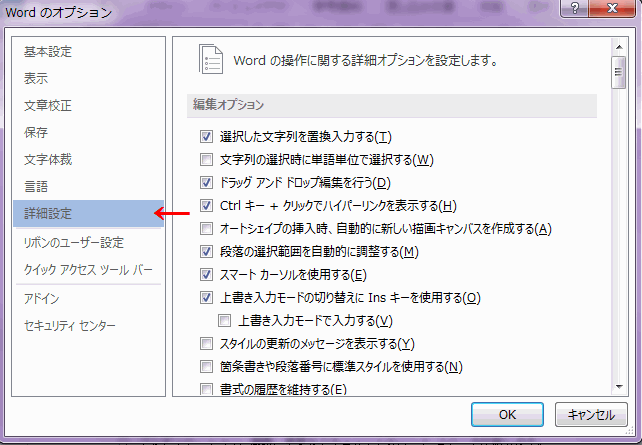Close the Word のオプション dialog

point(612,8)
